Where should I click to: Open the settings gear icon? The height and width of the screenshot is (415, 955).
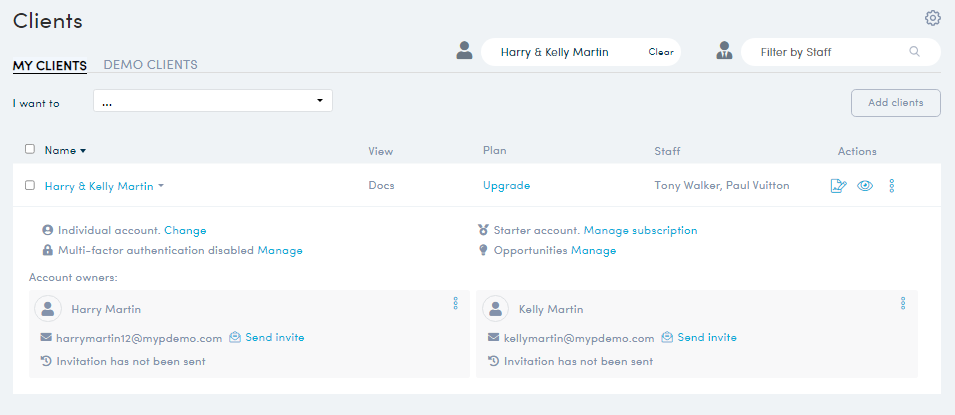pos(932,18)
